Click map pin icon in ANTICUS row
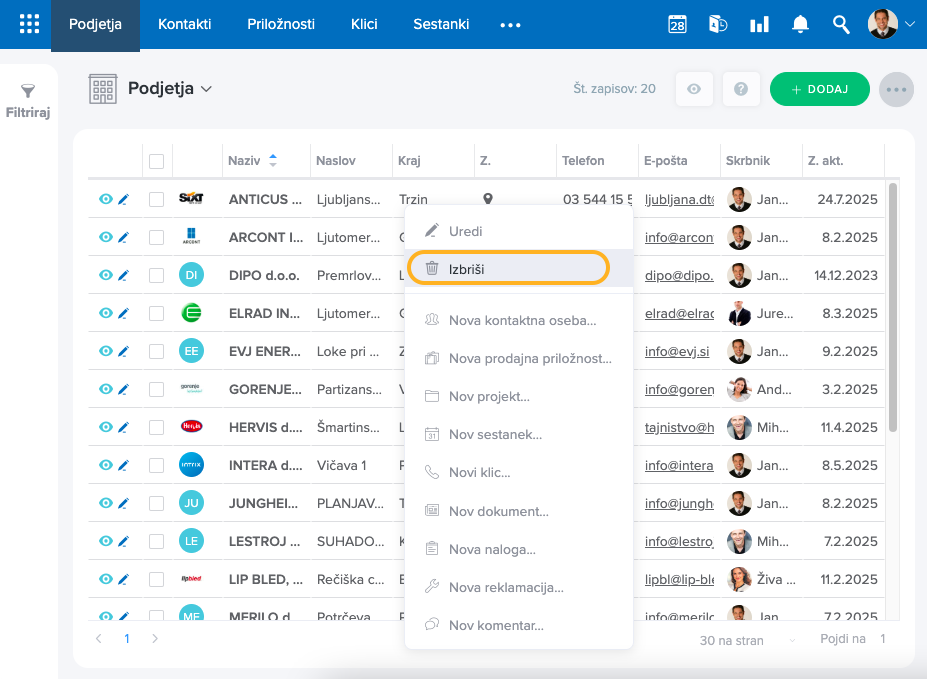Image resolution: width=927 pixels, height=679 pixels. pos(488,199)
